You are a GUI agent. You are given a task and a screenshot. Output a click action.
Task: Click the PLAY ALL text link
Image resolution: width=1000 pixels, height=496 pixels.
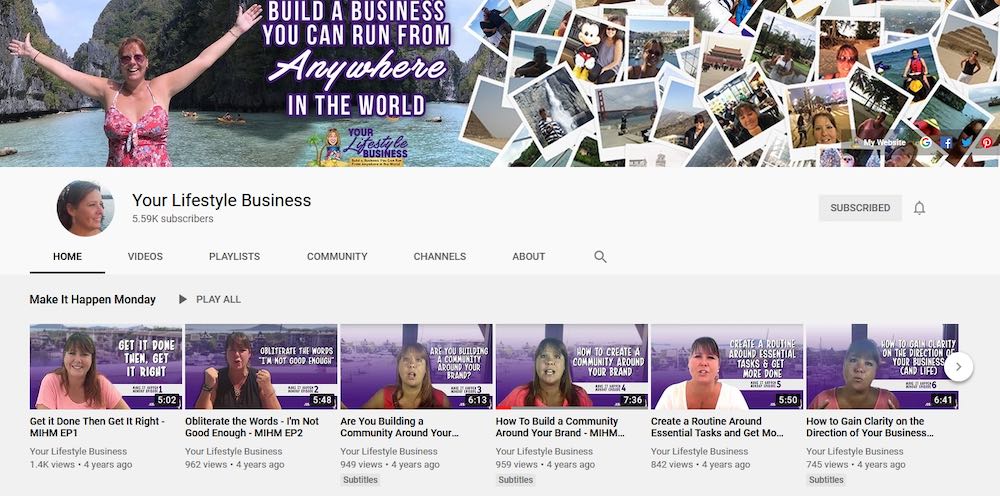(x=218, y=299)
